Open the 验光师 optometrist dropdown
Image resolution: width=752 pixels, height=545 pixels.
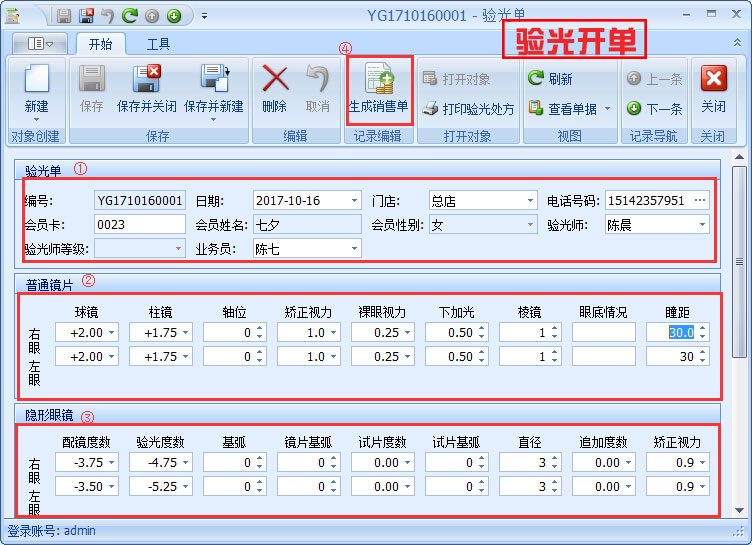click(702, 225)
